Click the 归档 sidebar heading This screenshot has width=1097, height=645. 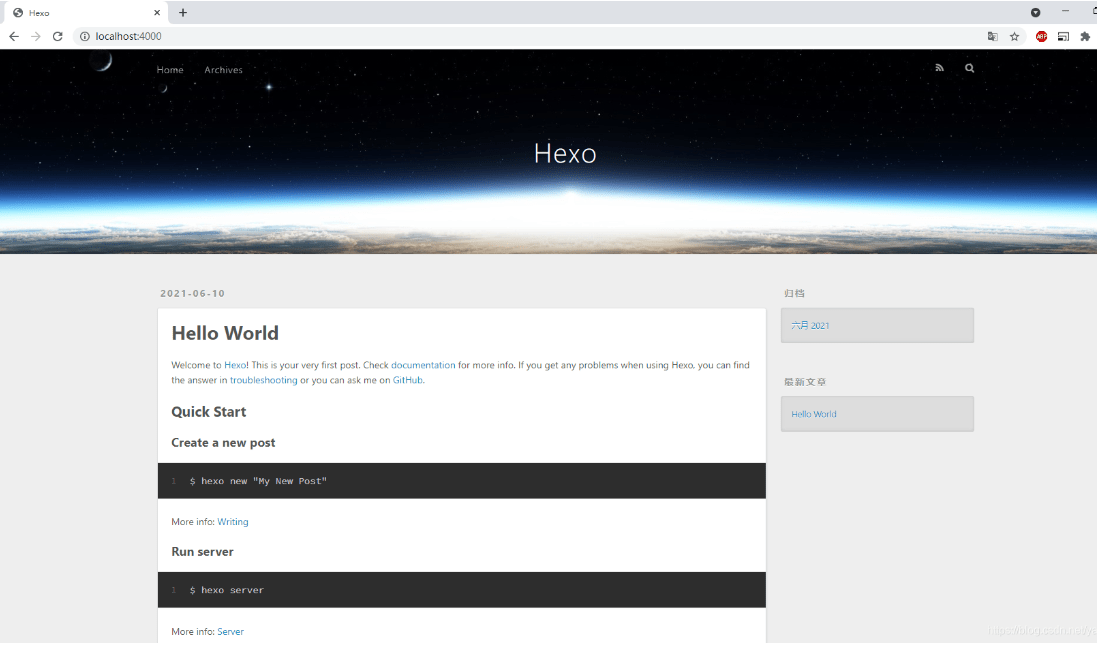[794, 293]
